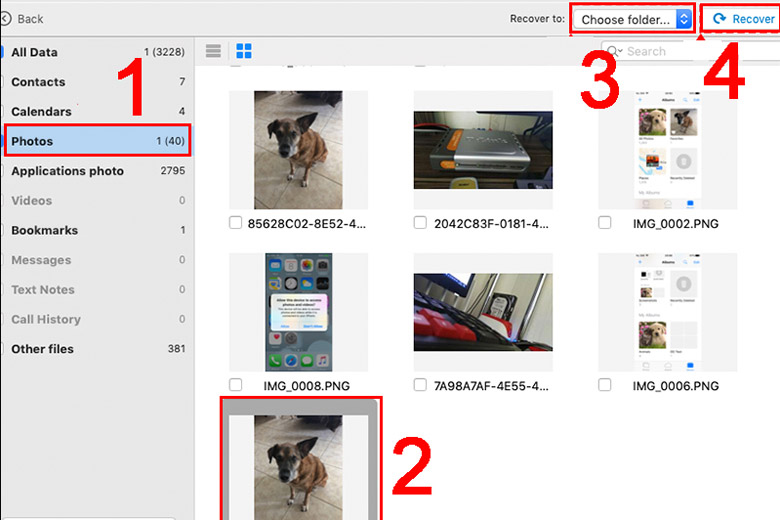Image resolution: width=780 pixels, height=520 pixels.
Task: Click the search magnifier icon
Action: pos(612,51)
